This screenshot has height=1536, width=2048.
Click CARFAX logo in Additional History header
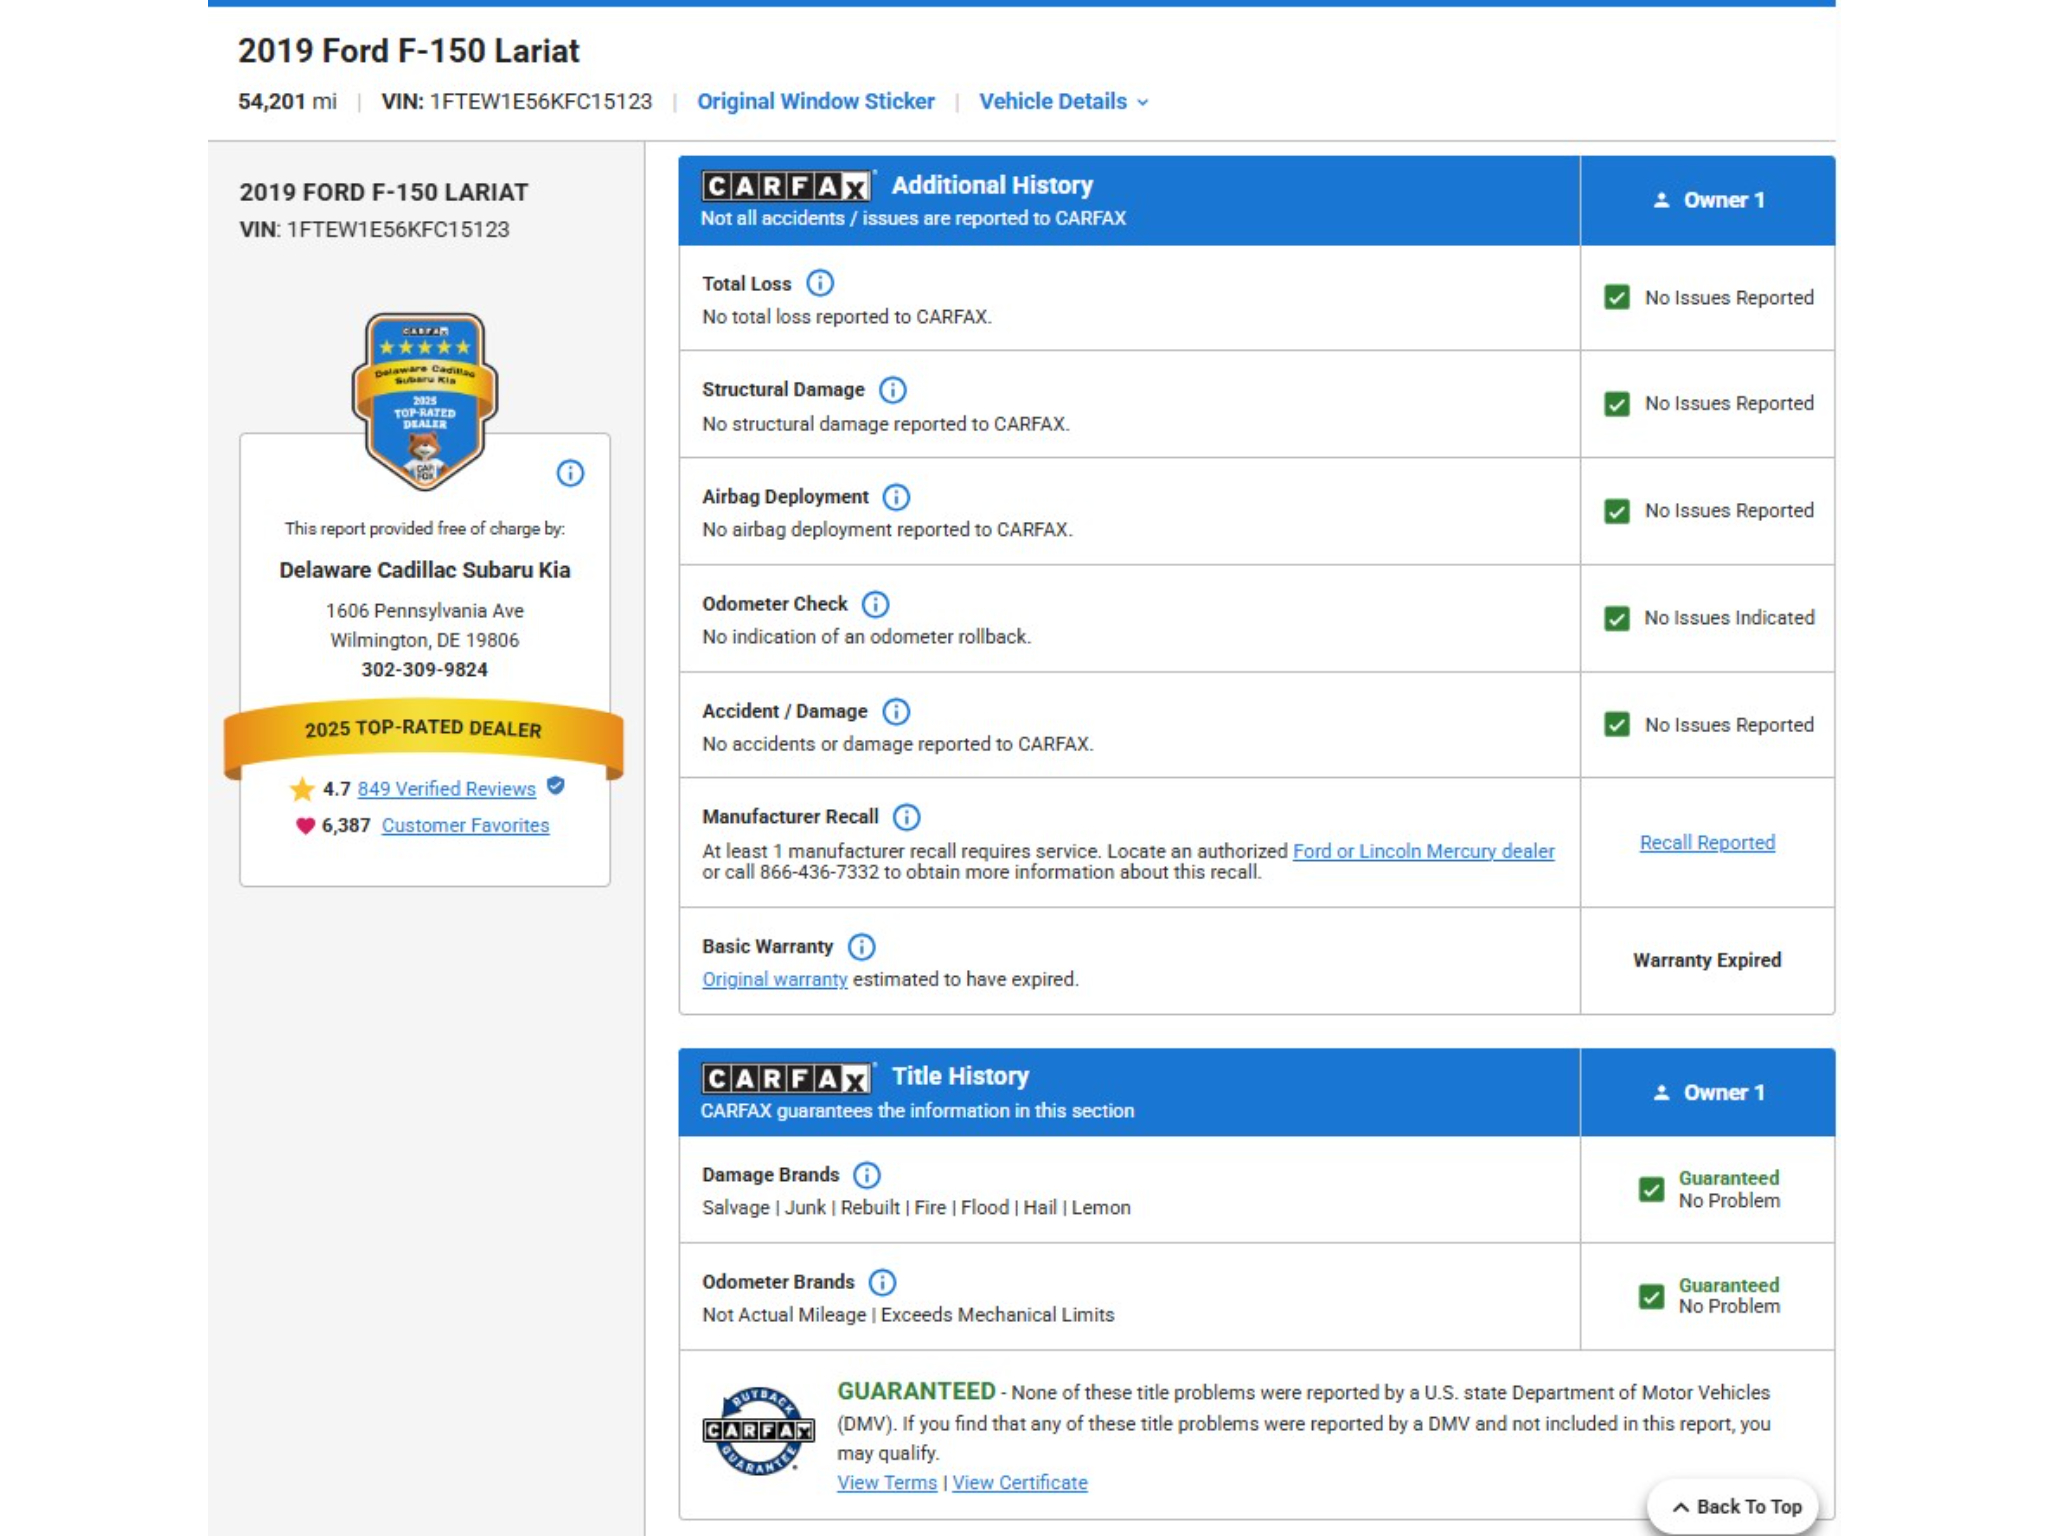(786, 186)
